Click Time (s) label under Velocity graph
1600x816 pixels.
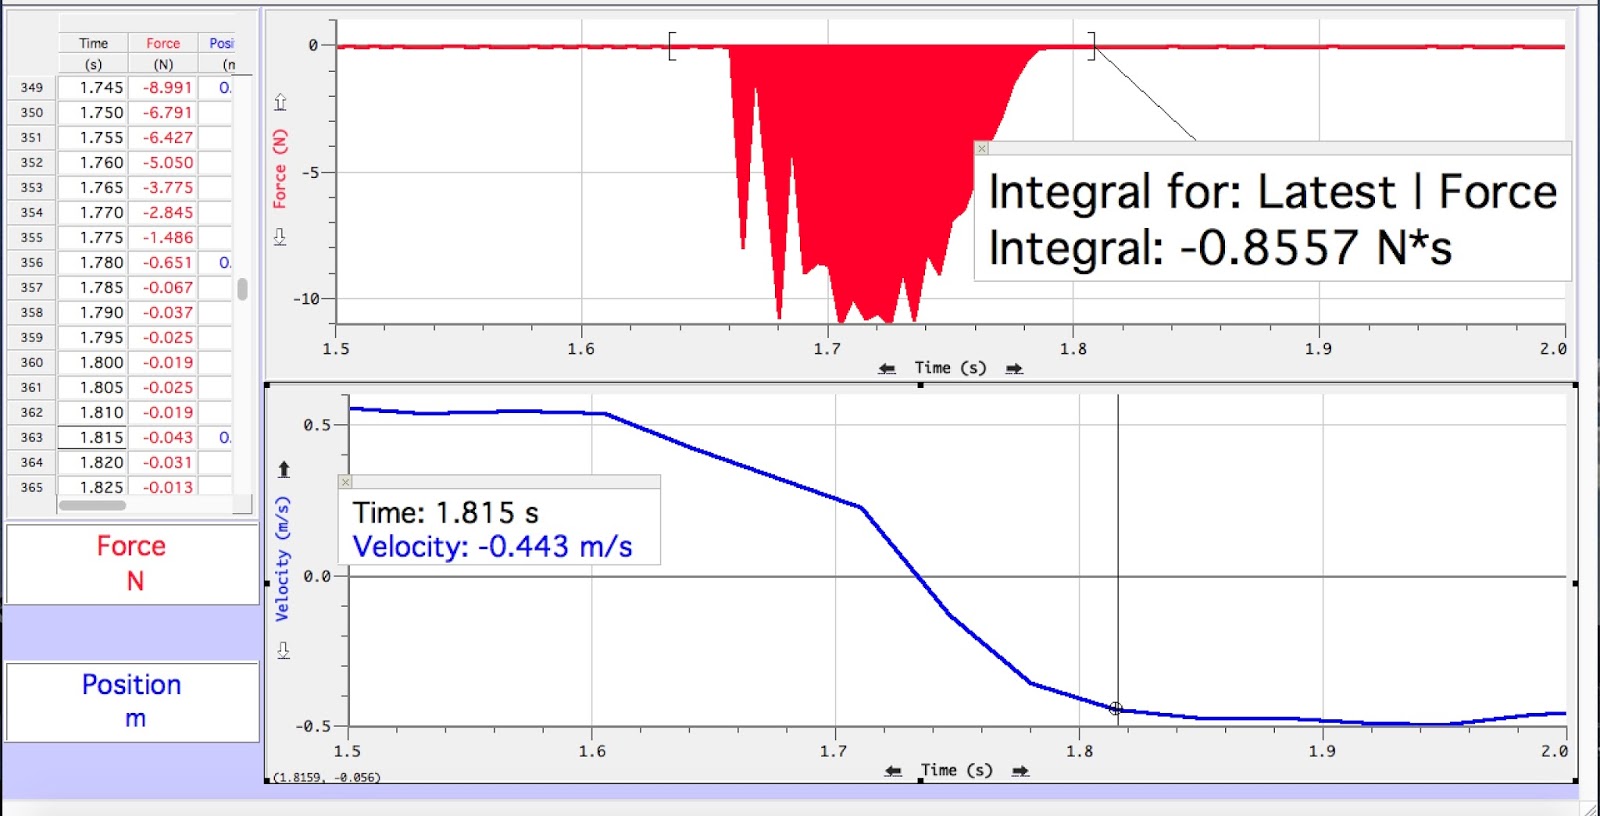point(957,770)
